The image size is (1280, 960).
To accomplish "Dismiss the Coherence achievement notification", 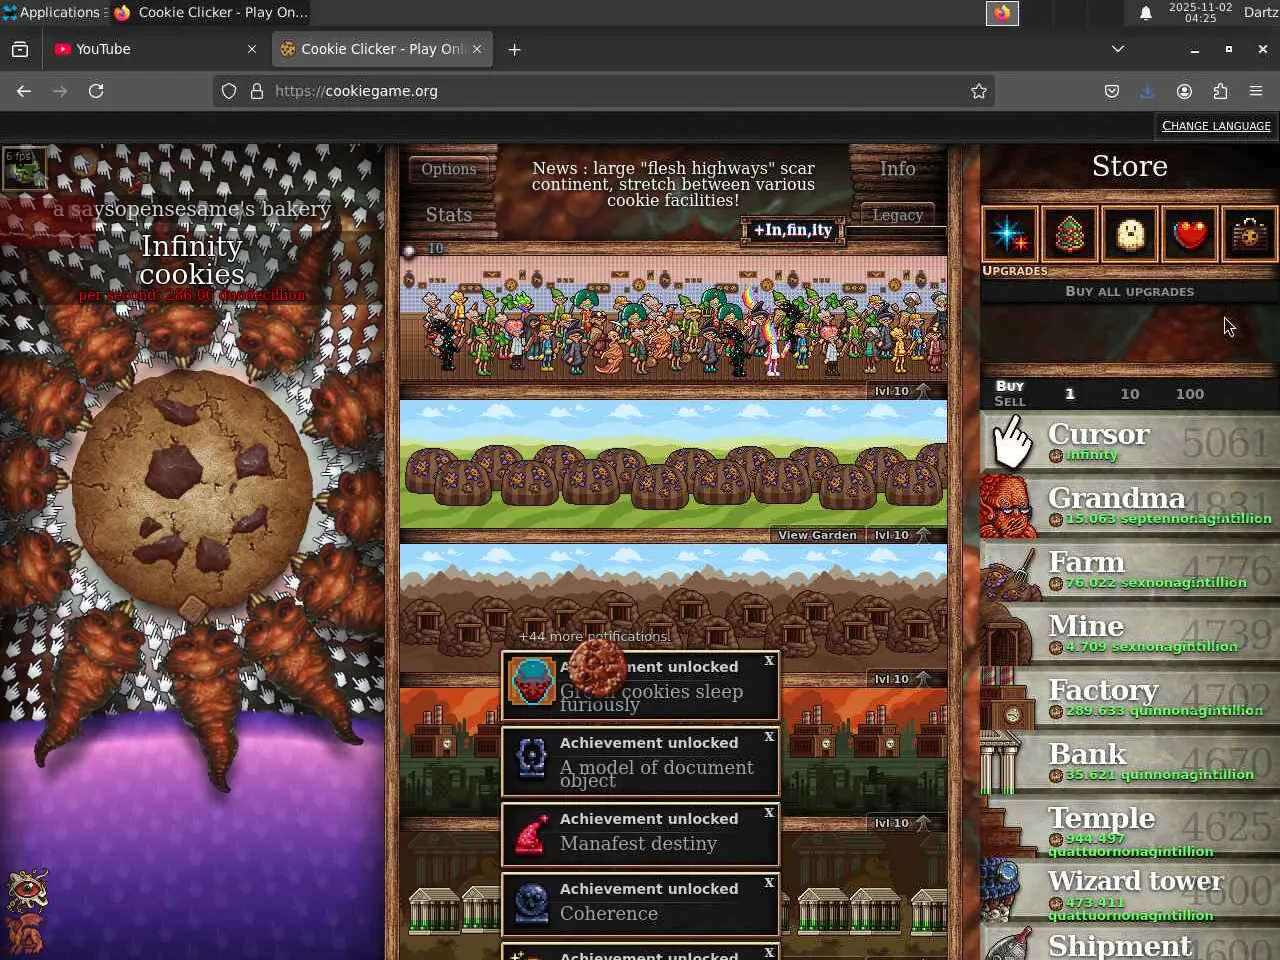I will click(769, 883).
